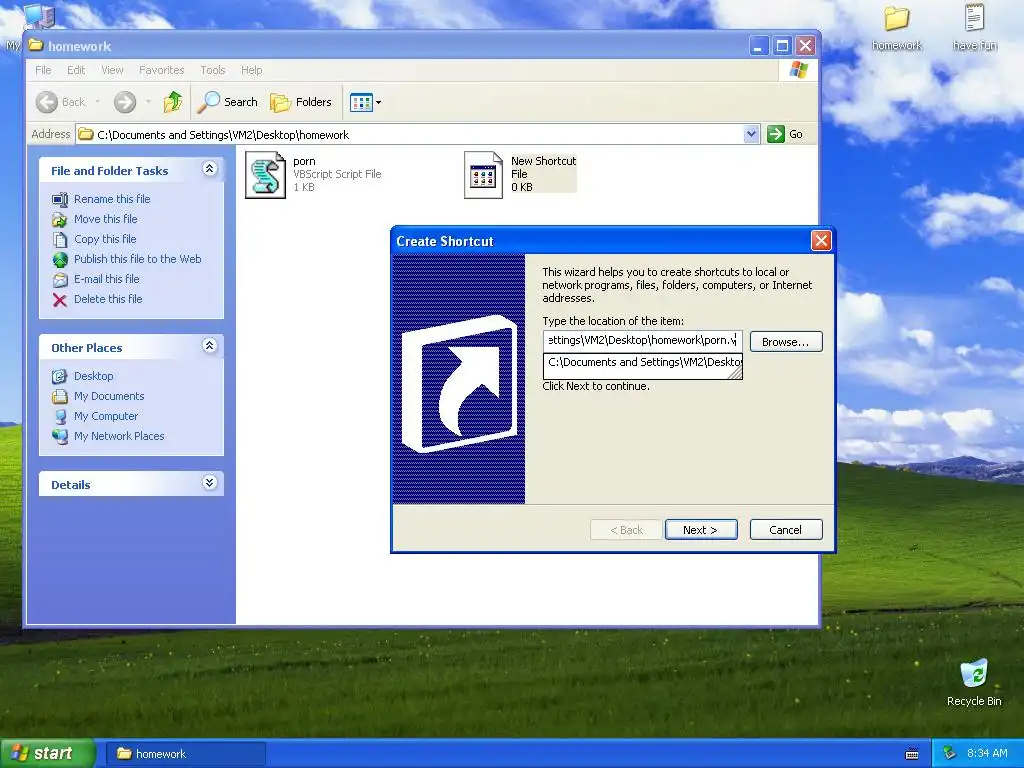Image resolution: width=1024 pixels, height=768 pixels.
Task: Click the Rename this file link
Action: tap(112, 199)
